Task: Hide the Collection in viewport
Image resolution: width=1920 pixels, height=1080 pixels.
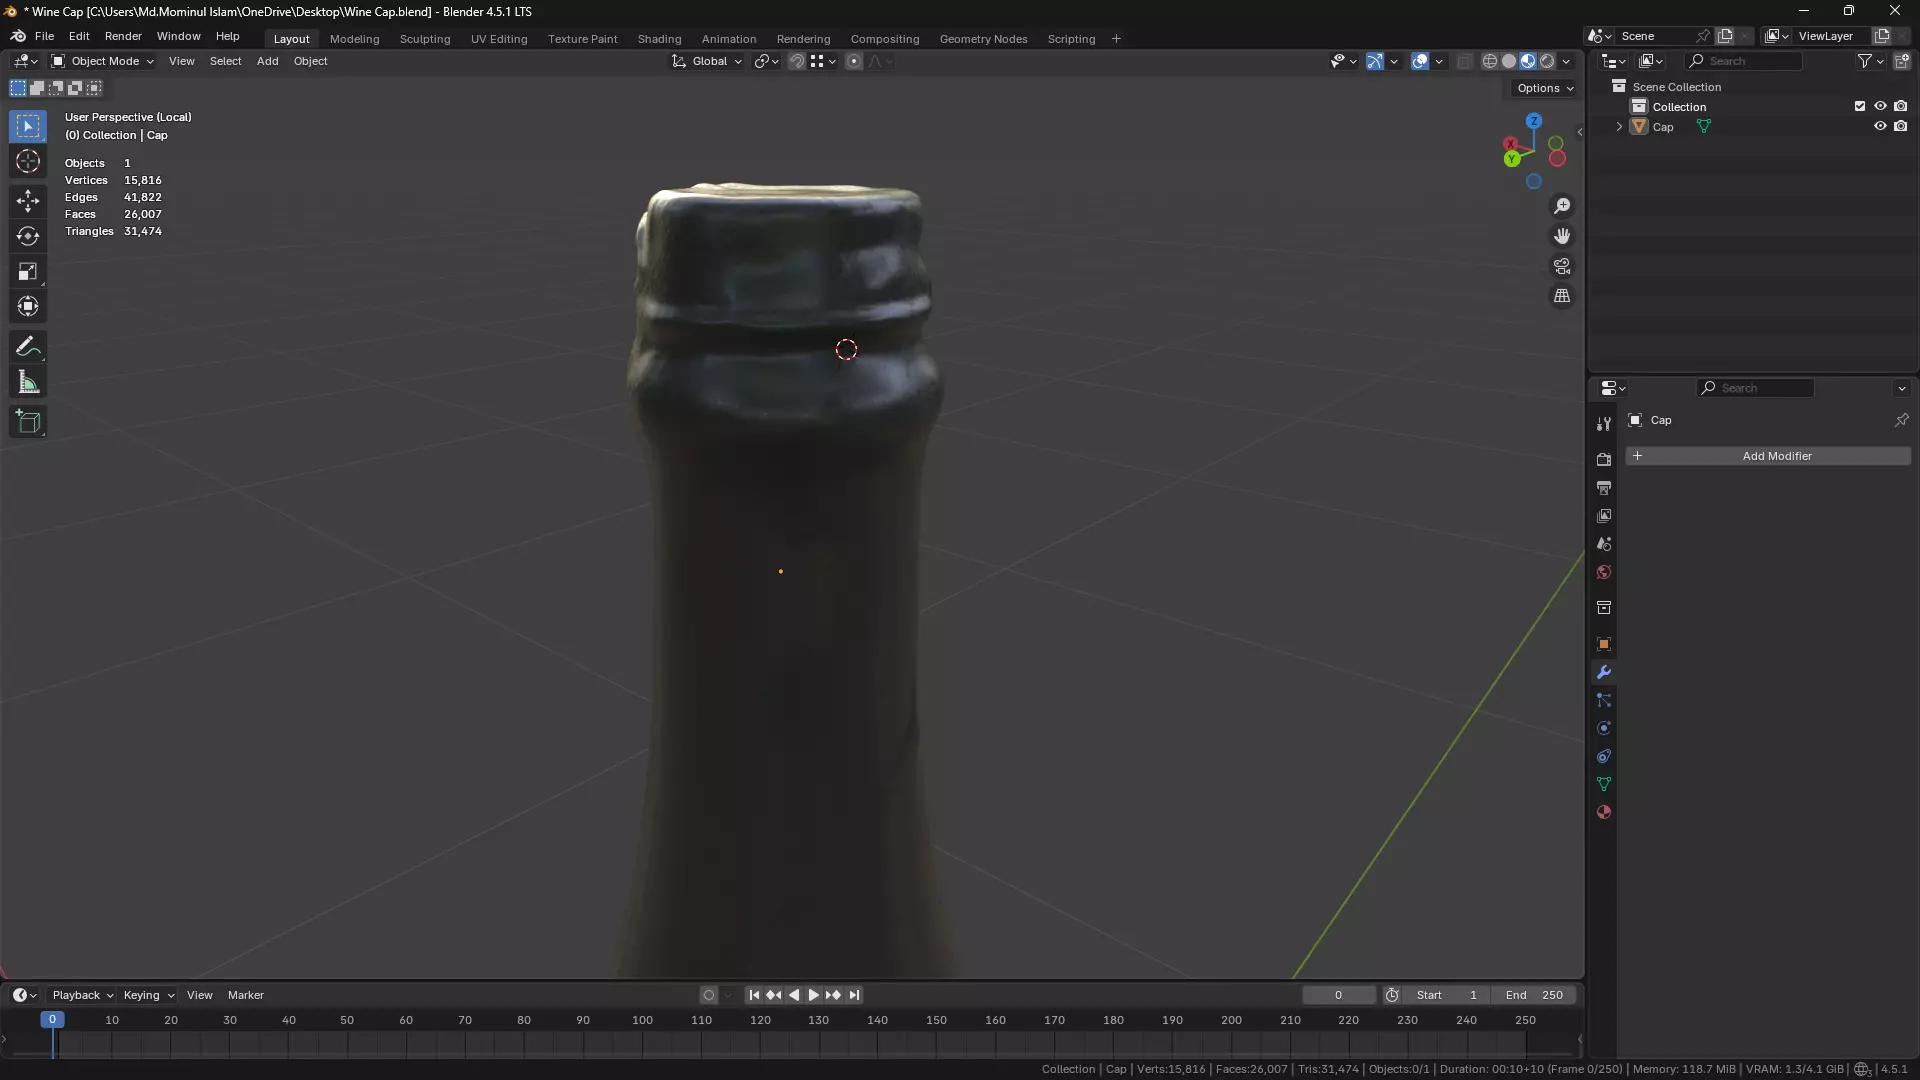Action: pyautogui.click(x=1880, y=106)
